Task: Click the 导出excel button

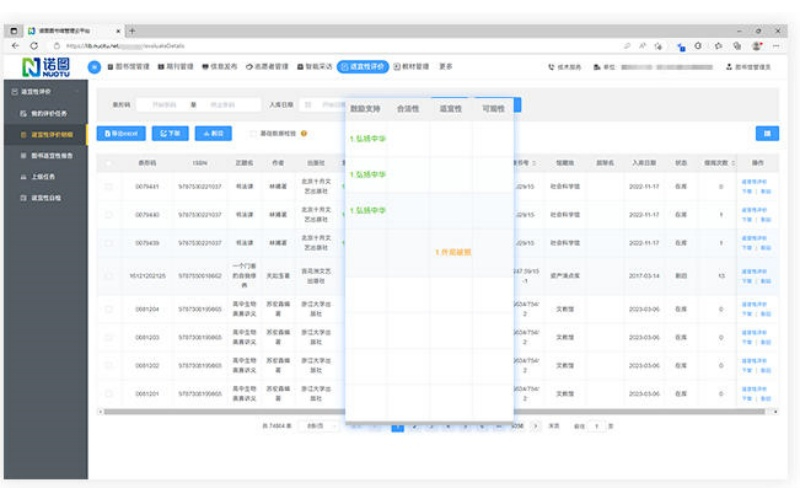Action: click(121, 134)
